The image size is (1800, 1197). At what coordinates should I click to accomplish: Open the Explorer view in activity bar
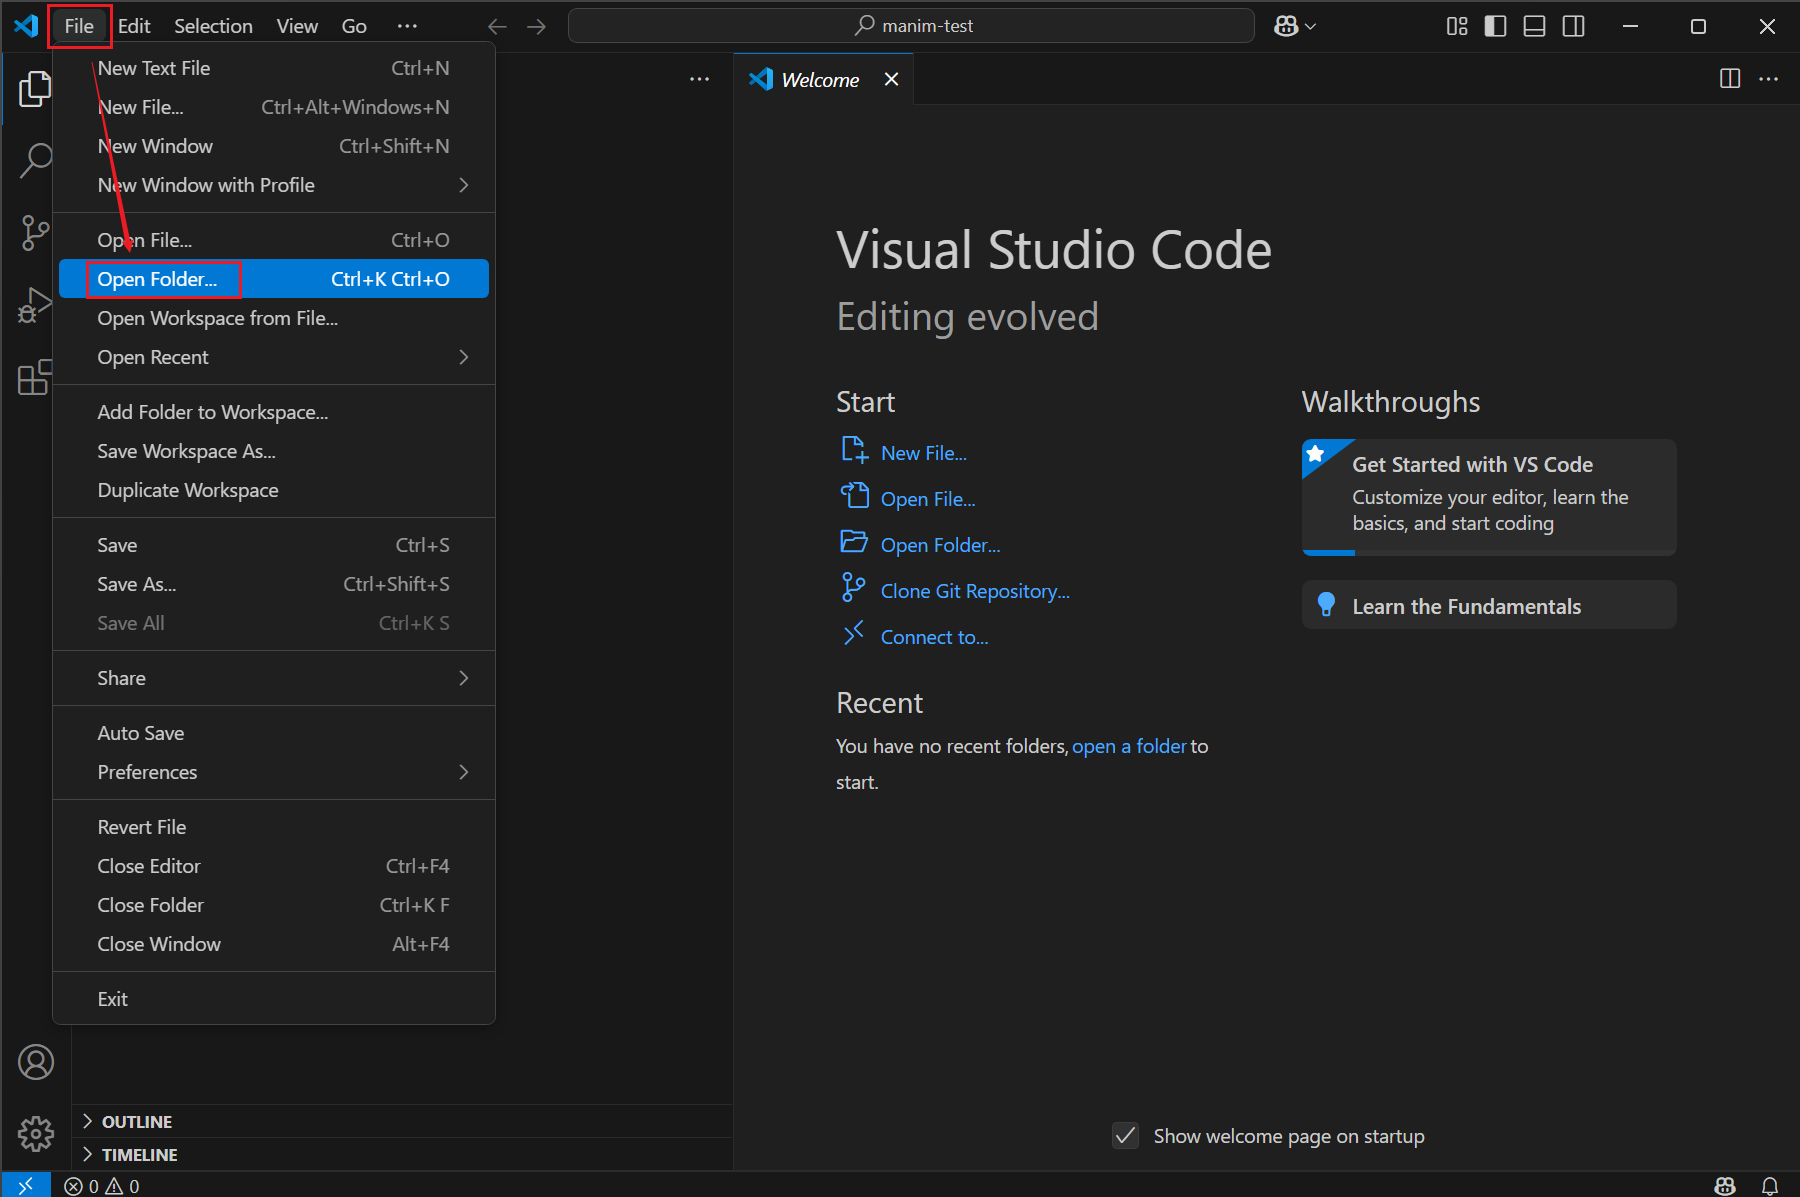[35, 89]
